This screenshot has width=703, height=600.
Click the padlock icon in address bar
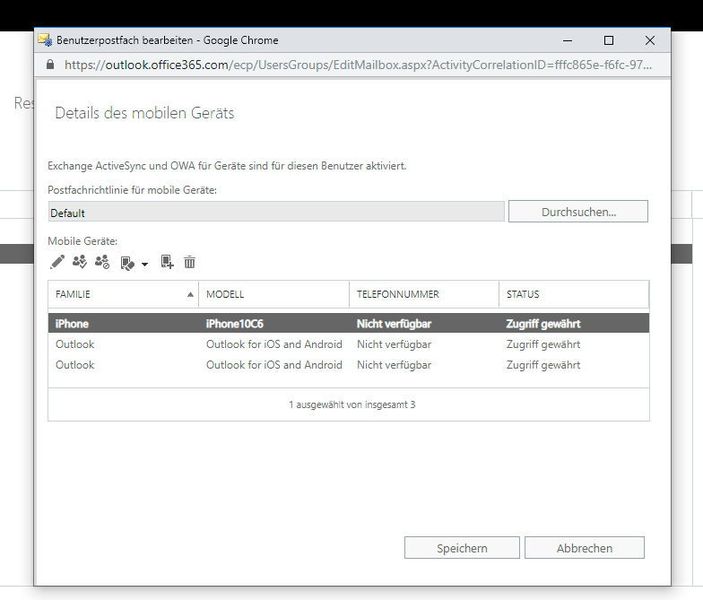coord(50,65)
